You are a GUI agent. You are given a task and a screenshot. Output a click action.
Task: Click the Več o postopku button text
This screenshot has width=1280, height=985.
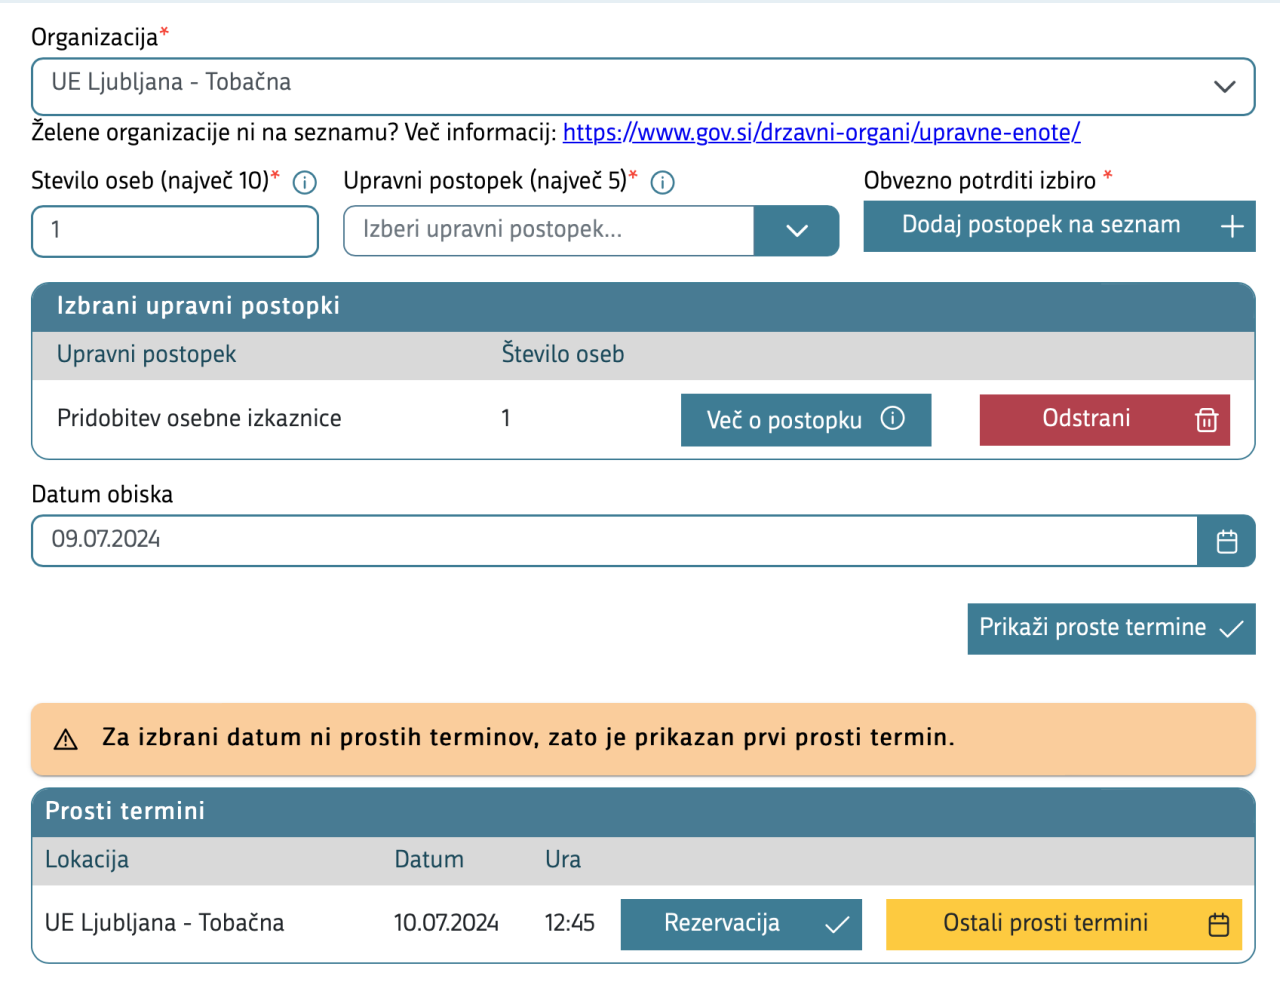(x=784, y=421)
